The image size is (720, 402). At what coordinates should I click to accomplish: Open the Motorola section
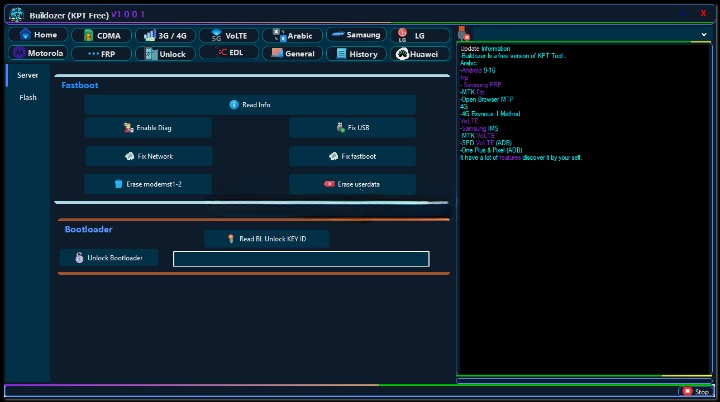(x=38, y=53)
